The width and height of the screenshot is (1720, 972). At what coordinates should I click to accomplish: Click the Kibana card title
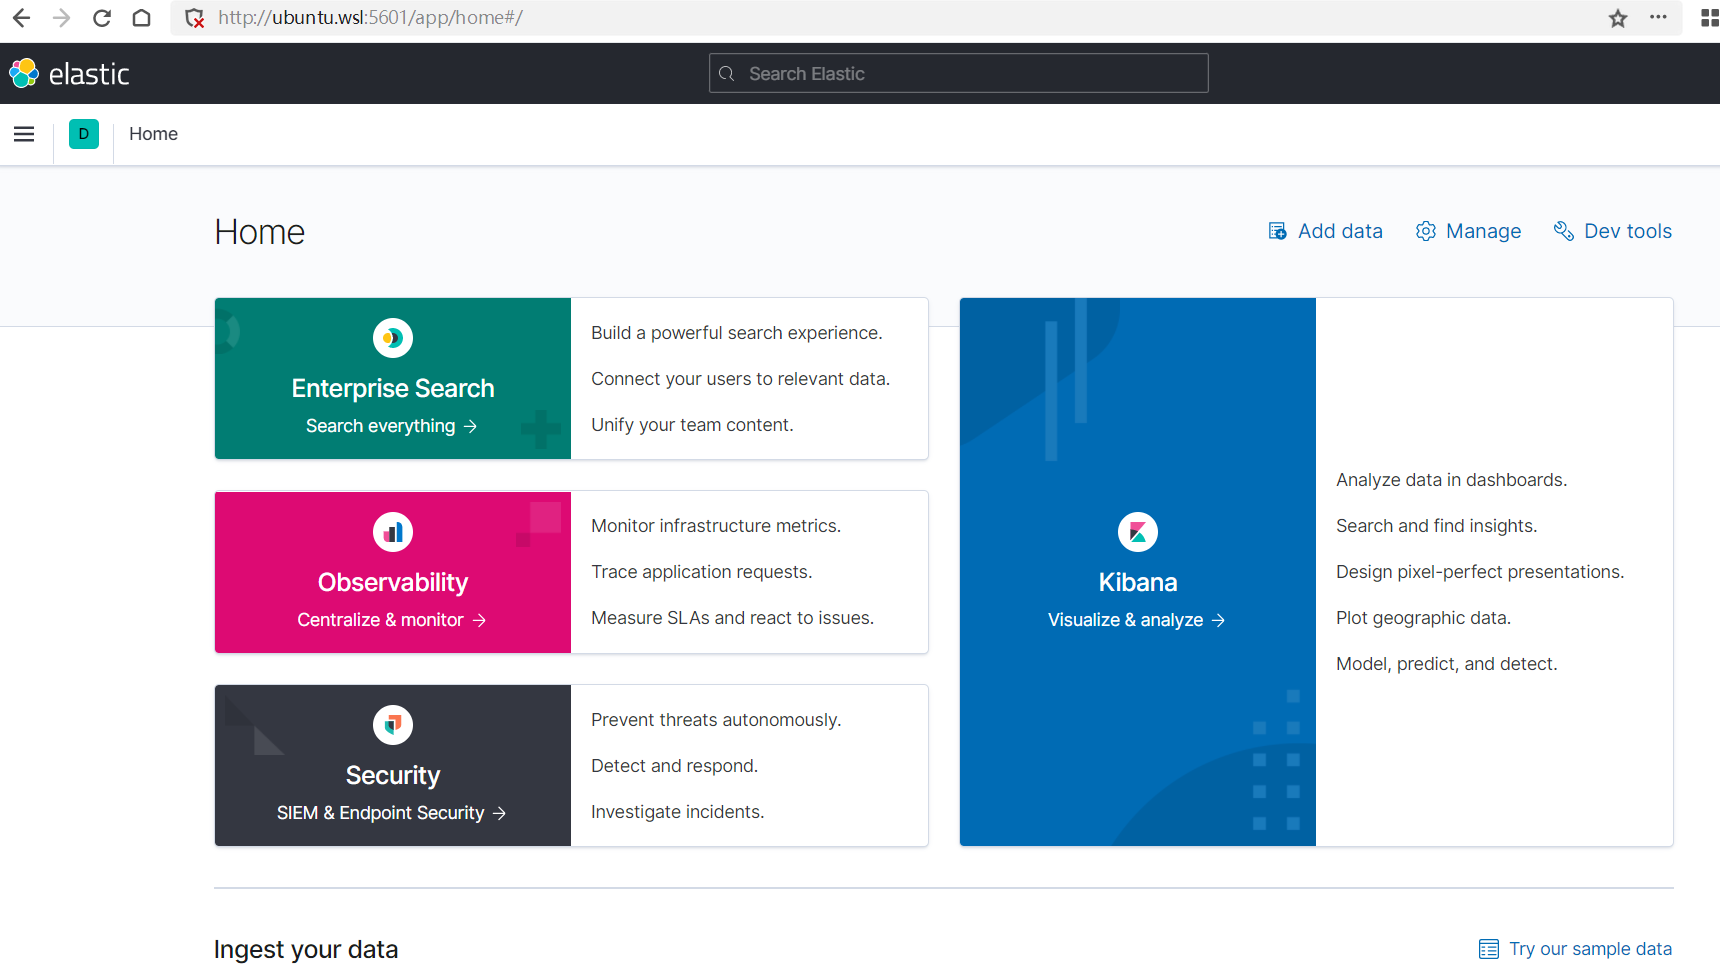(x=1138, y=582)
